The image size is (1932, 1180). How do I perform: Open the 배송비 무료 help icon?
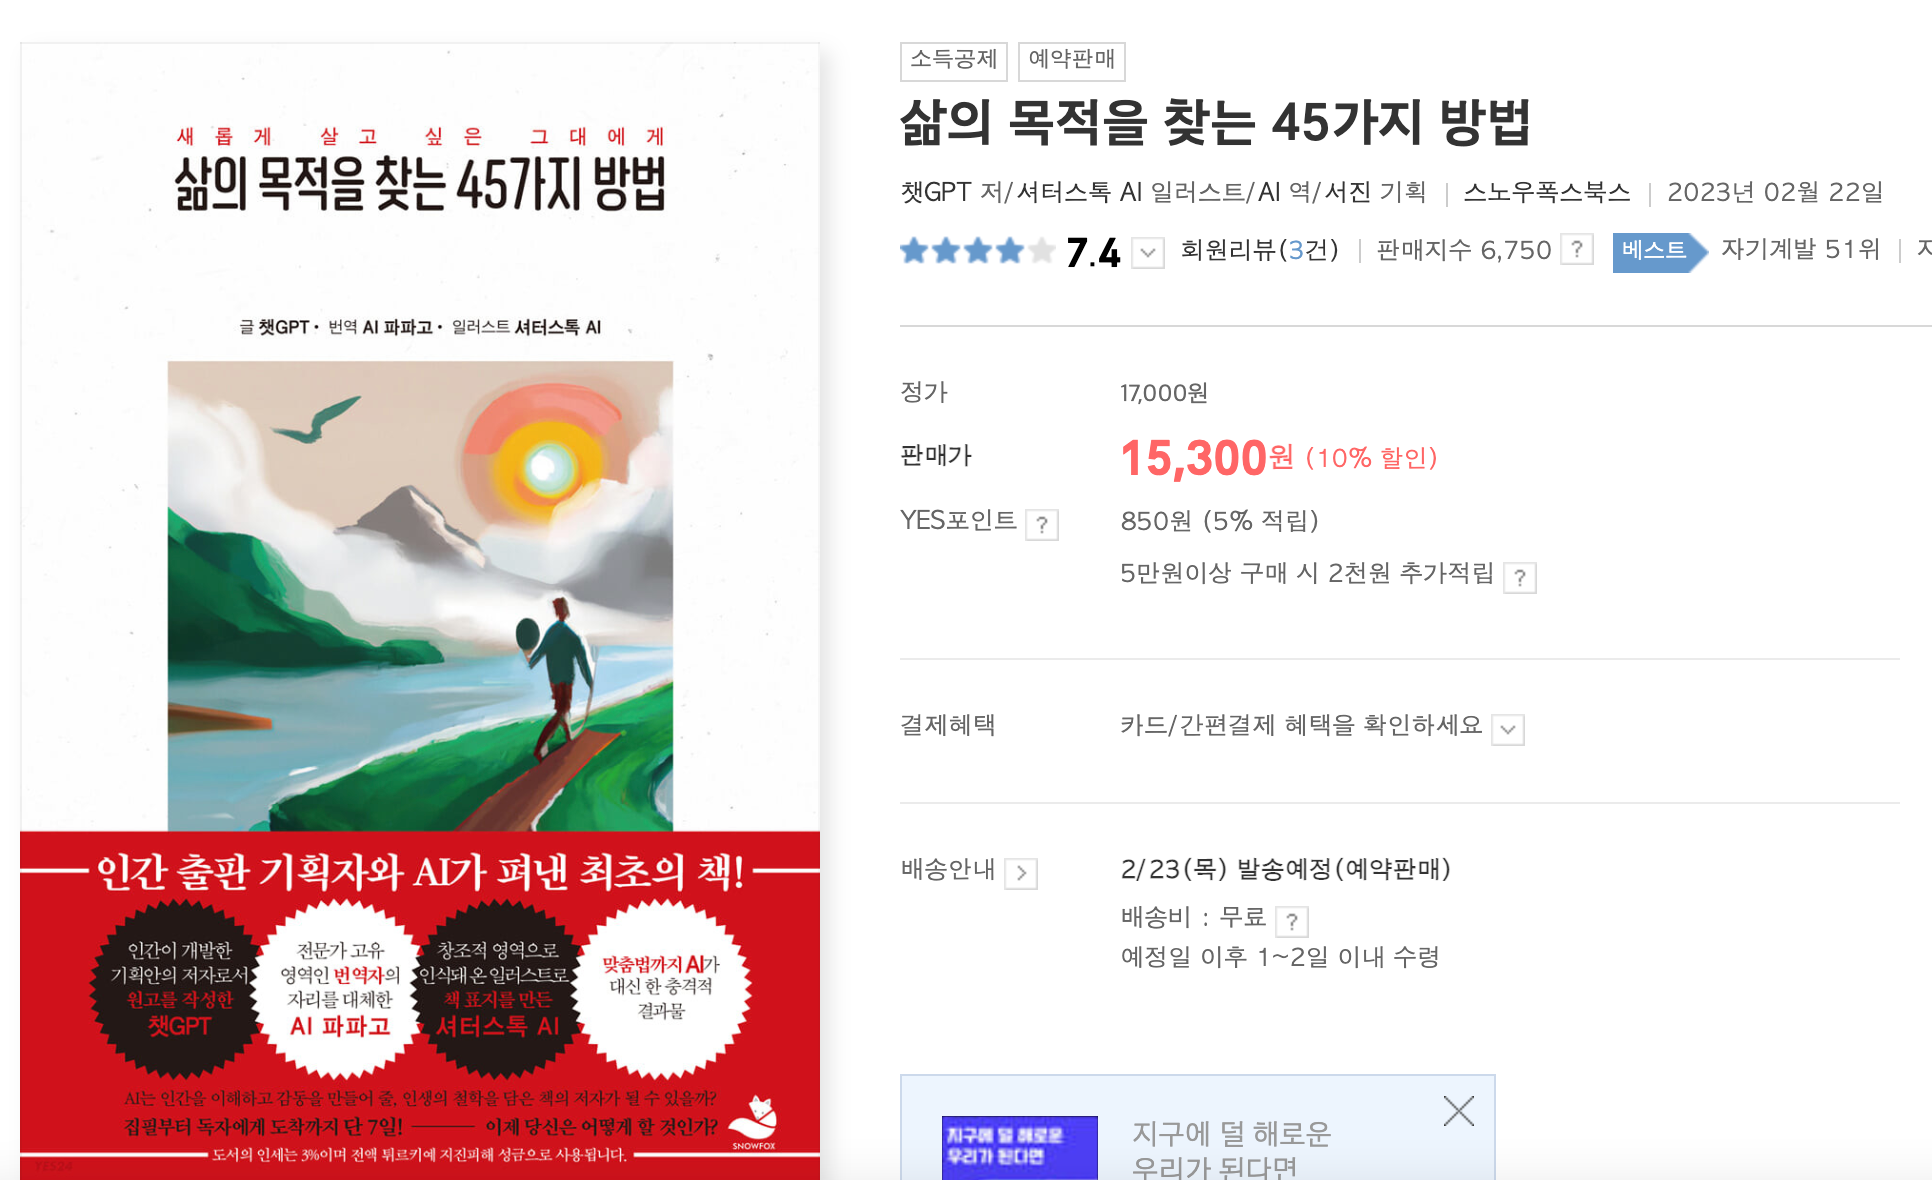[1292, 921]
